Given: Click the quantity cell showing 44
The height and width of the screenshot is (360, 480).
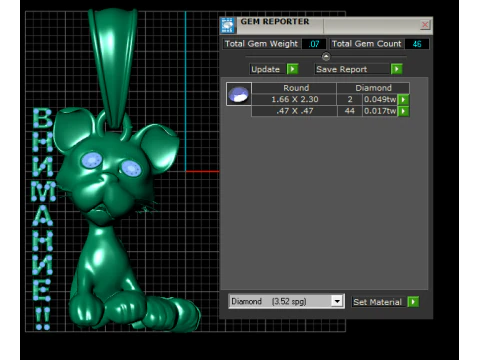Looking at the screenshot, I should [350, 111].
